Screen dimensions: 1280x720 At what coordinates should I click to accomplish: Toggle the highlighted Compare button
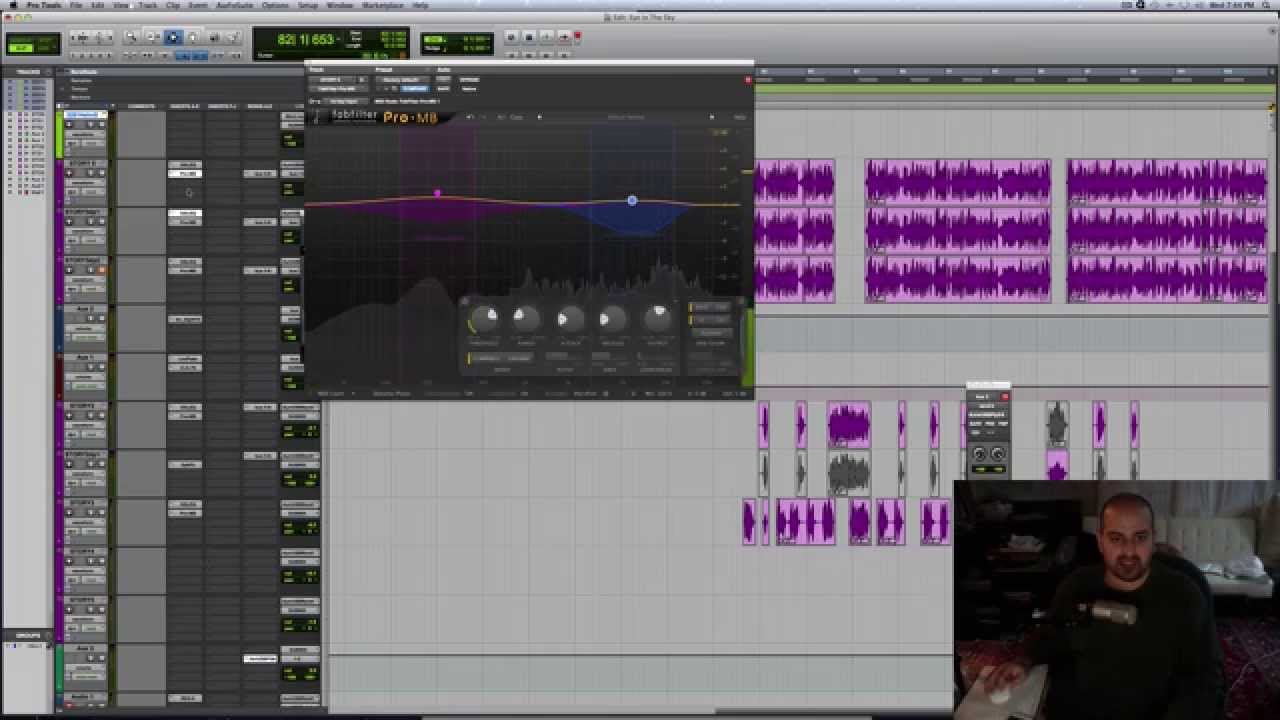(x=414, y=88)
